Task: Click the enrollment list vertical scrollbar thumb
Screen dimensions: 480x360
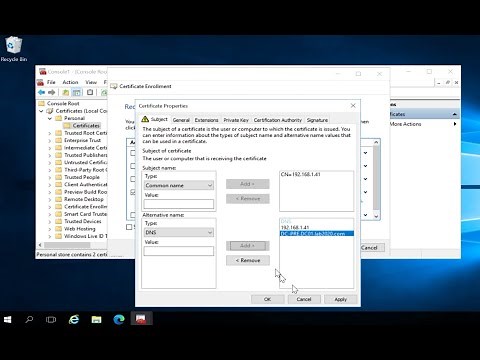Action: [x=376, y=178]
